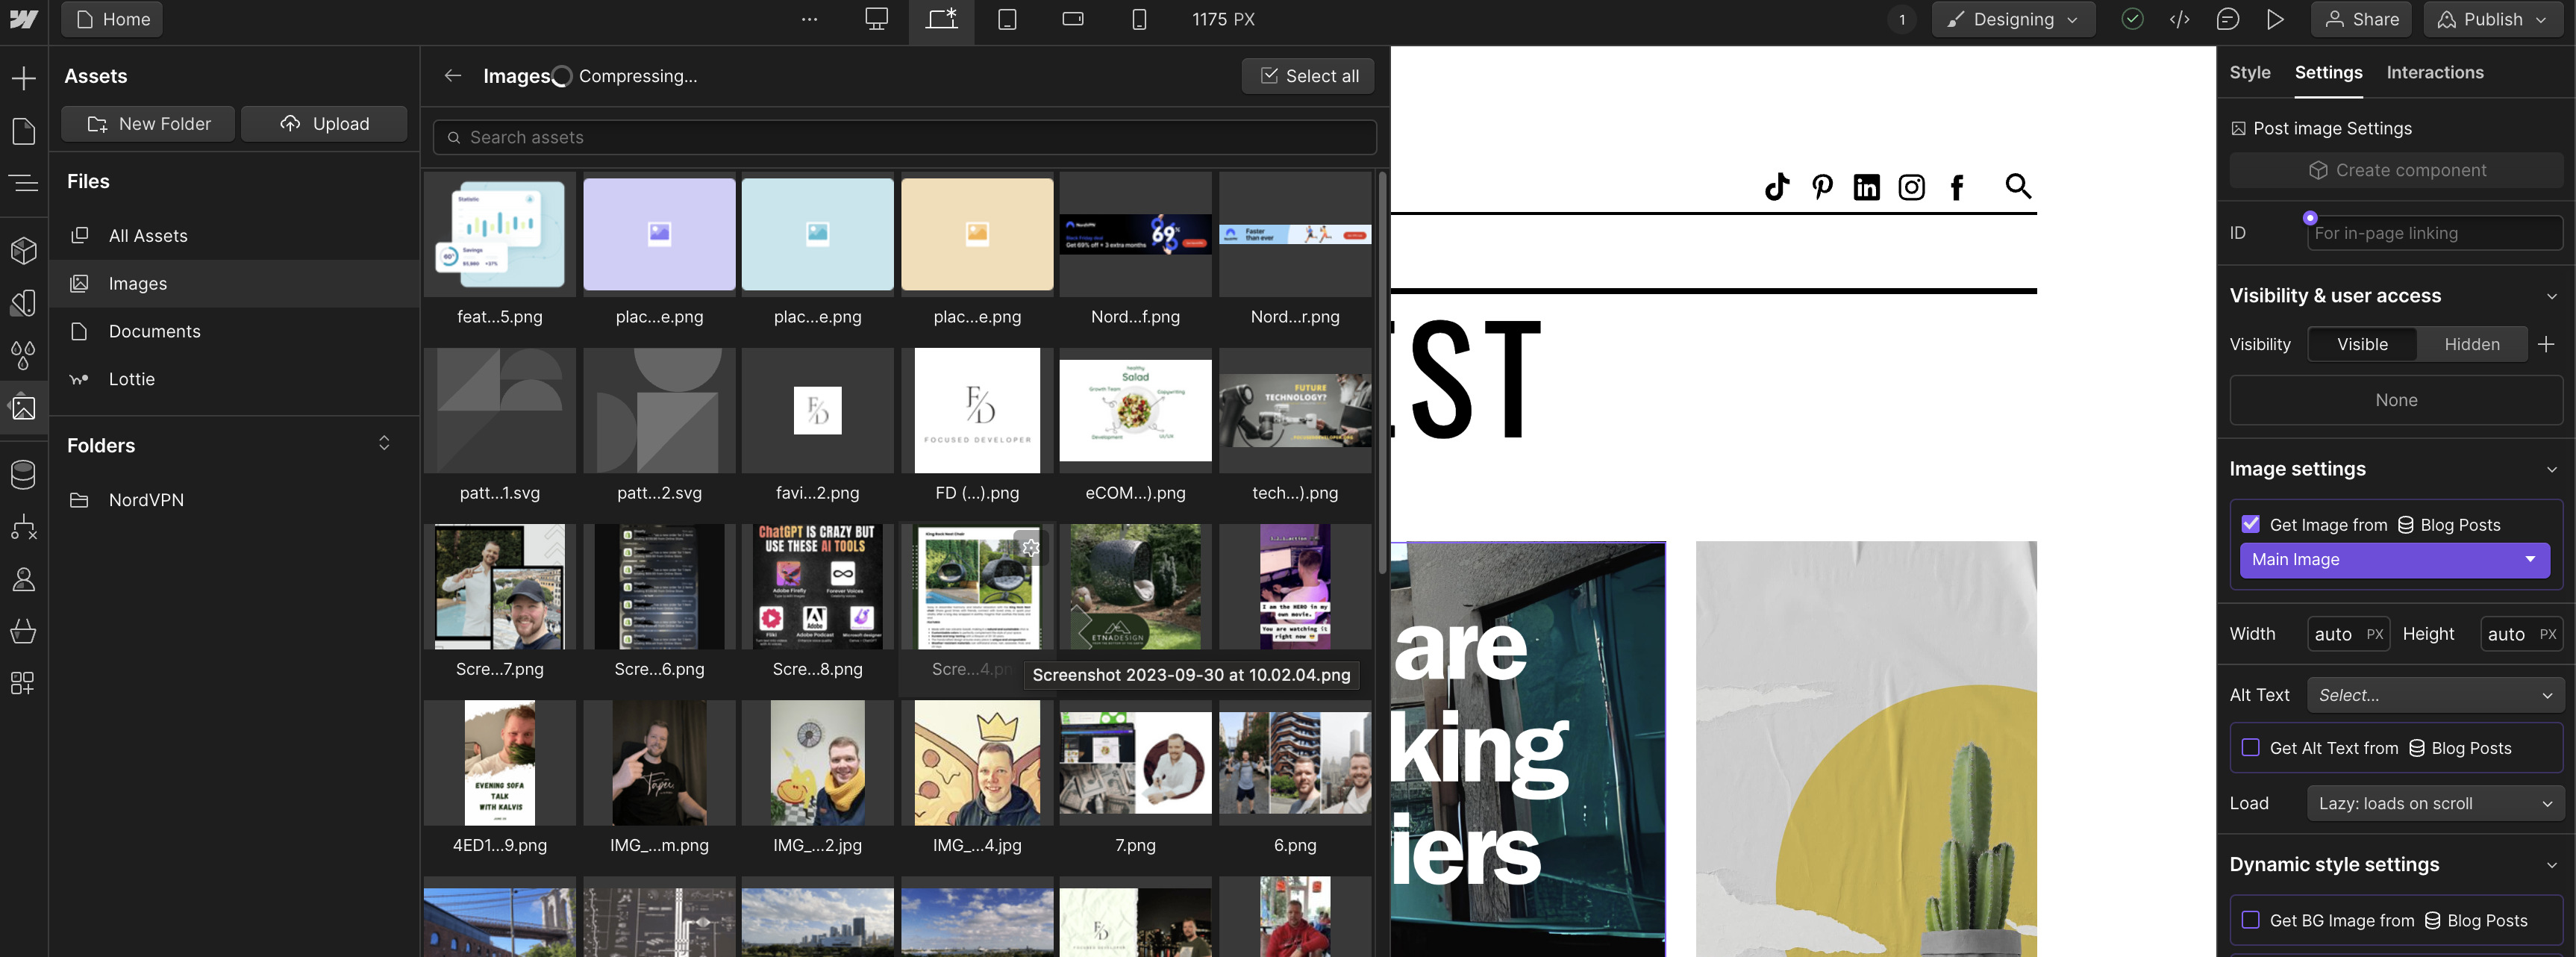Image resolution: width=2576 pixels, height=957 pixels.
Task: Check Get Alt Text from Blog Posts
Action: 2250,747
